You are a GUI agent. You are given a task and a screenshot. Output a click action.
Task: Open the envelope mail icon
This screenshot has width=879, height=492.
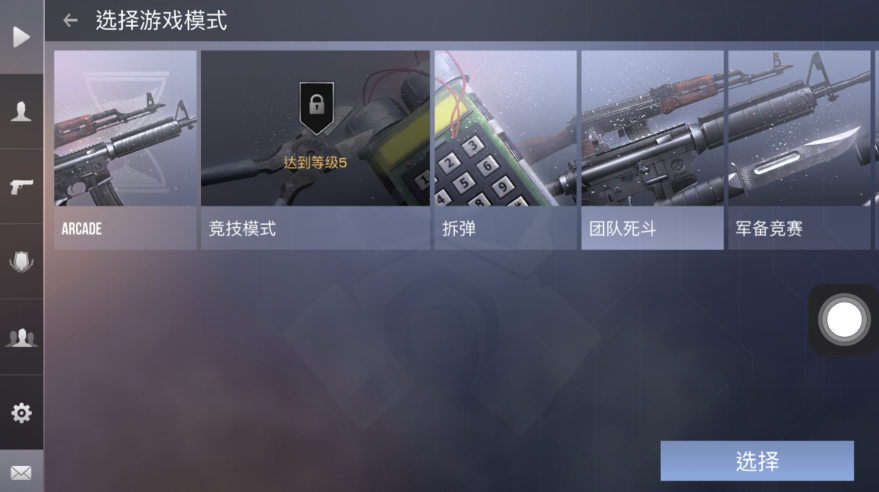click(21, 473)
